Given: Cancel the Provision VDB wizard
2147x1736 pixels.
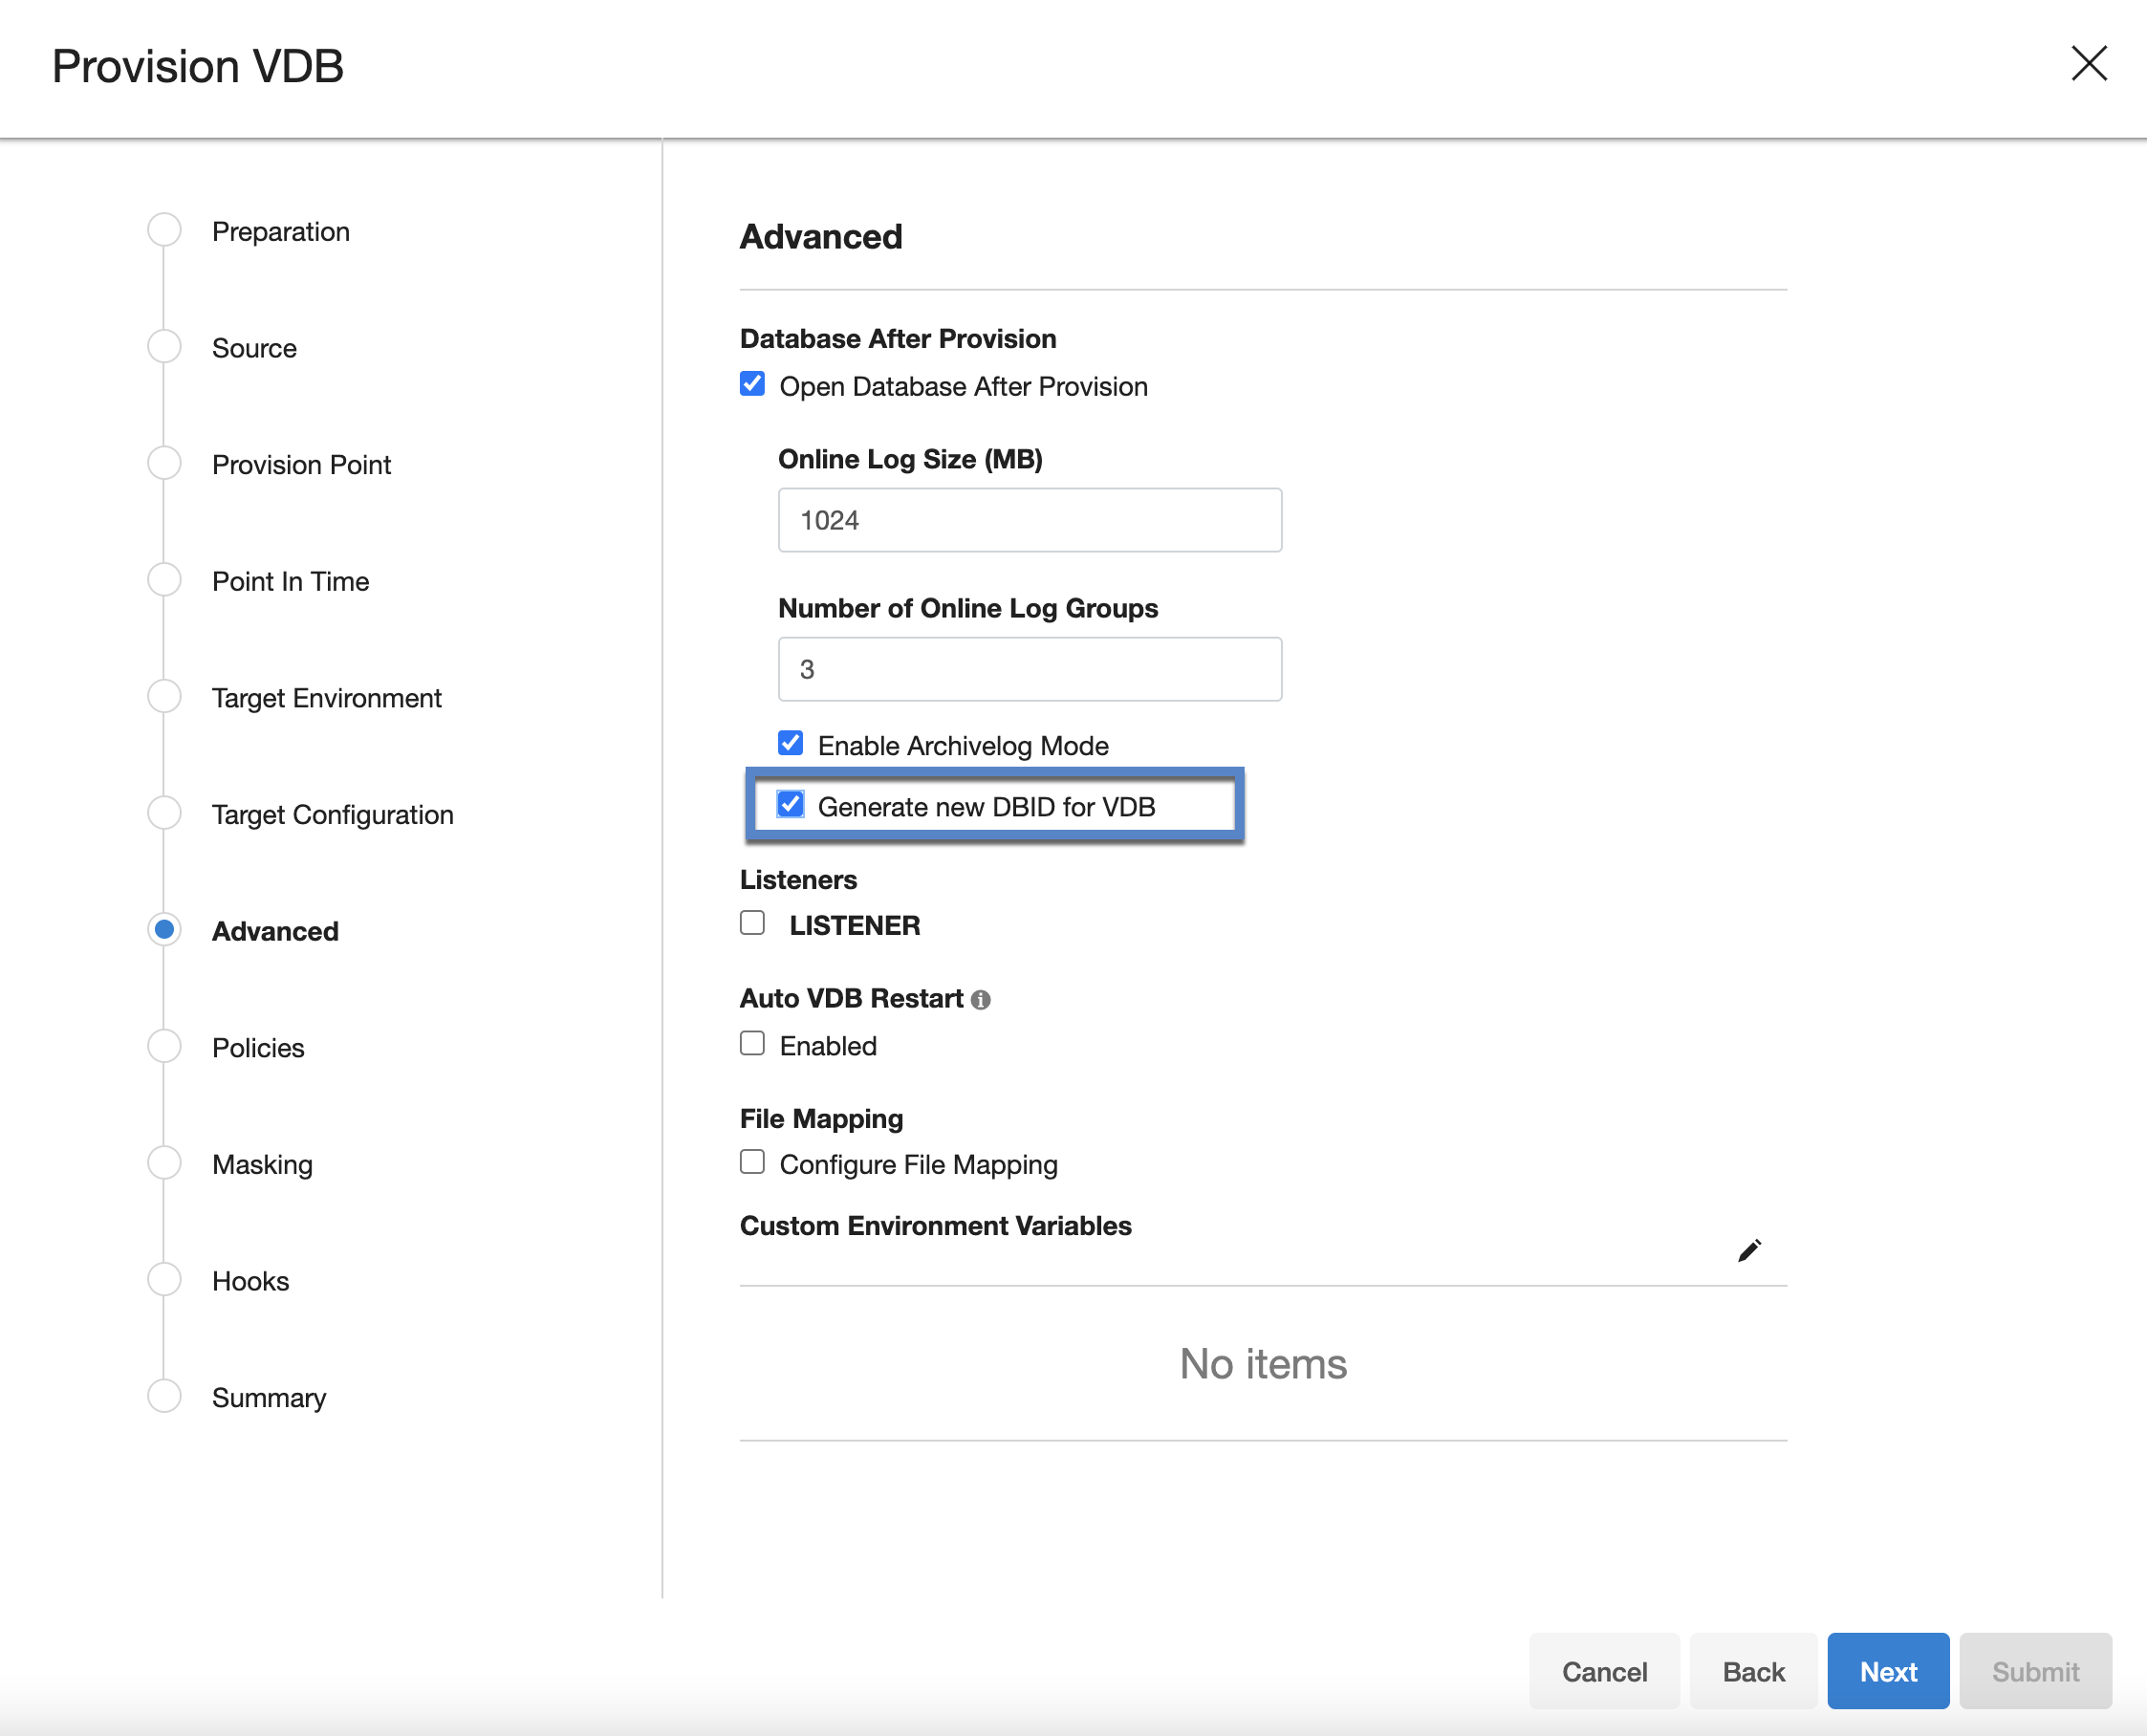Looking at the screenshot, I should [x=1604, y=1670].
